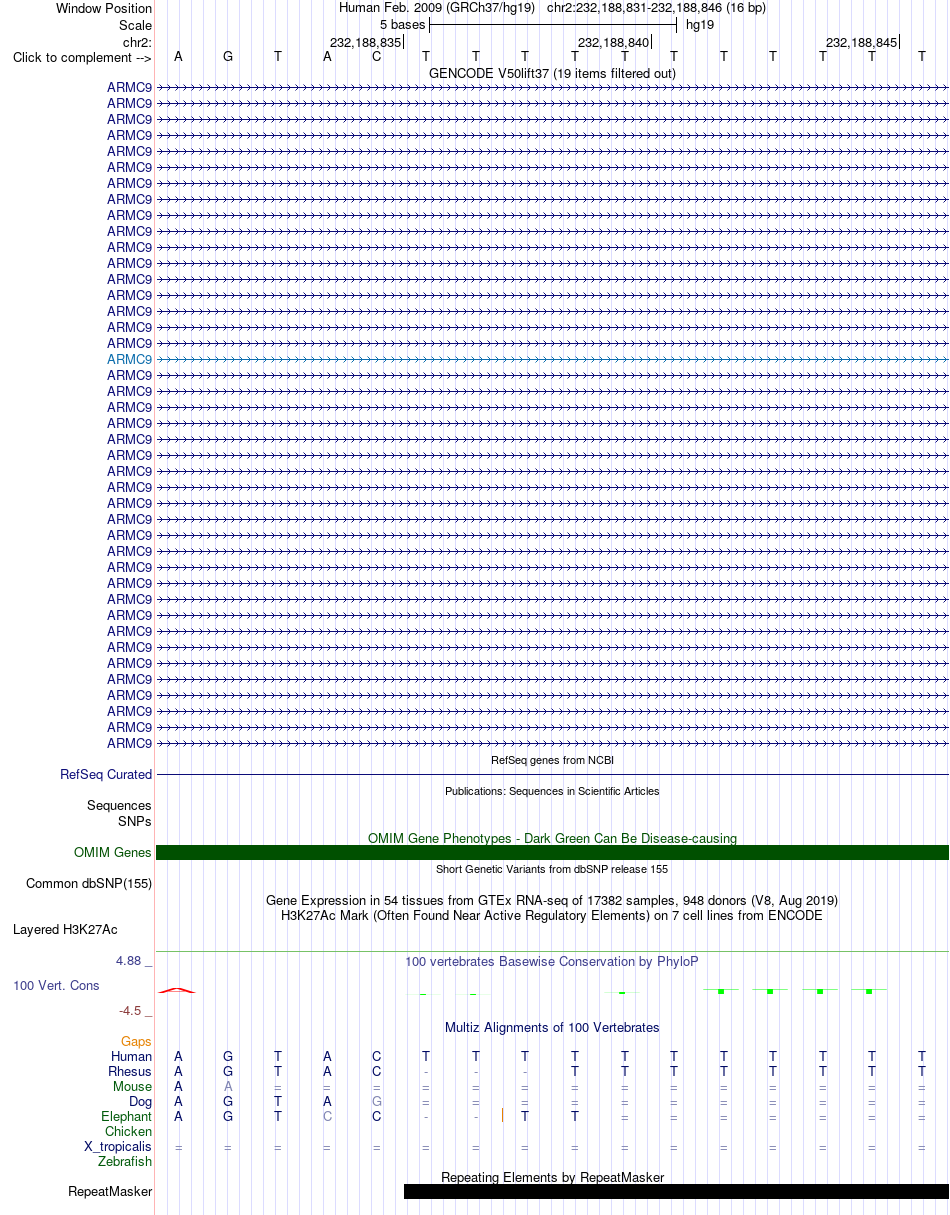Open the GTEx Gene Expression track title
This screenshot has width=950, height=1215.
(x=552, y=900)
